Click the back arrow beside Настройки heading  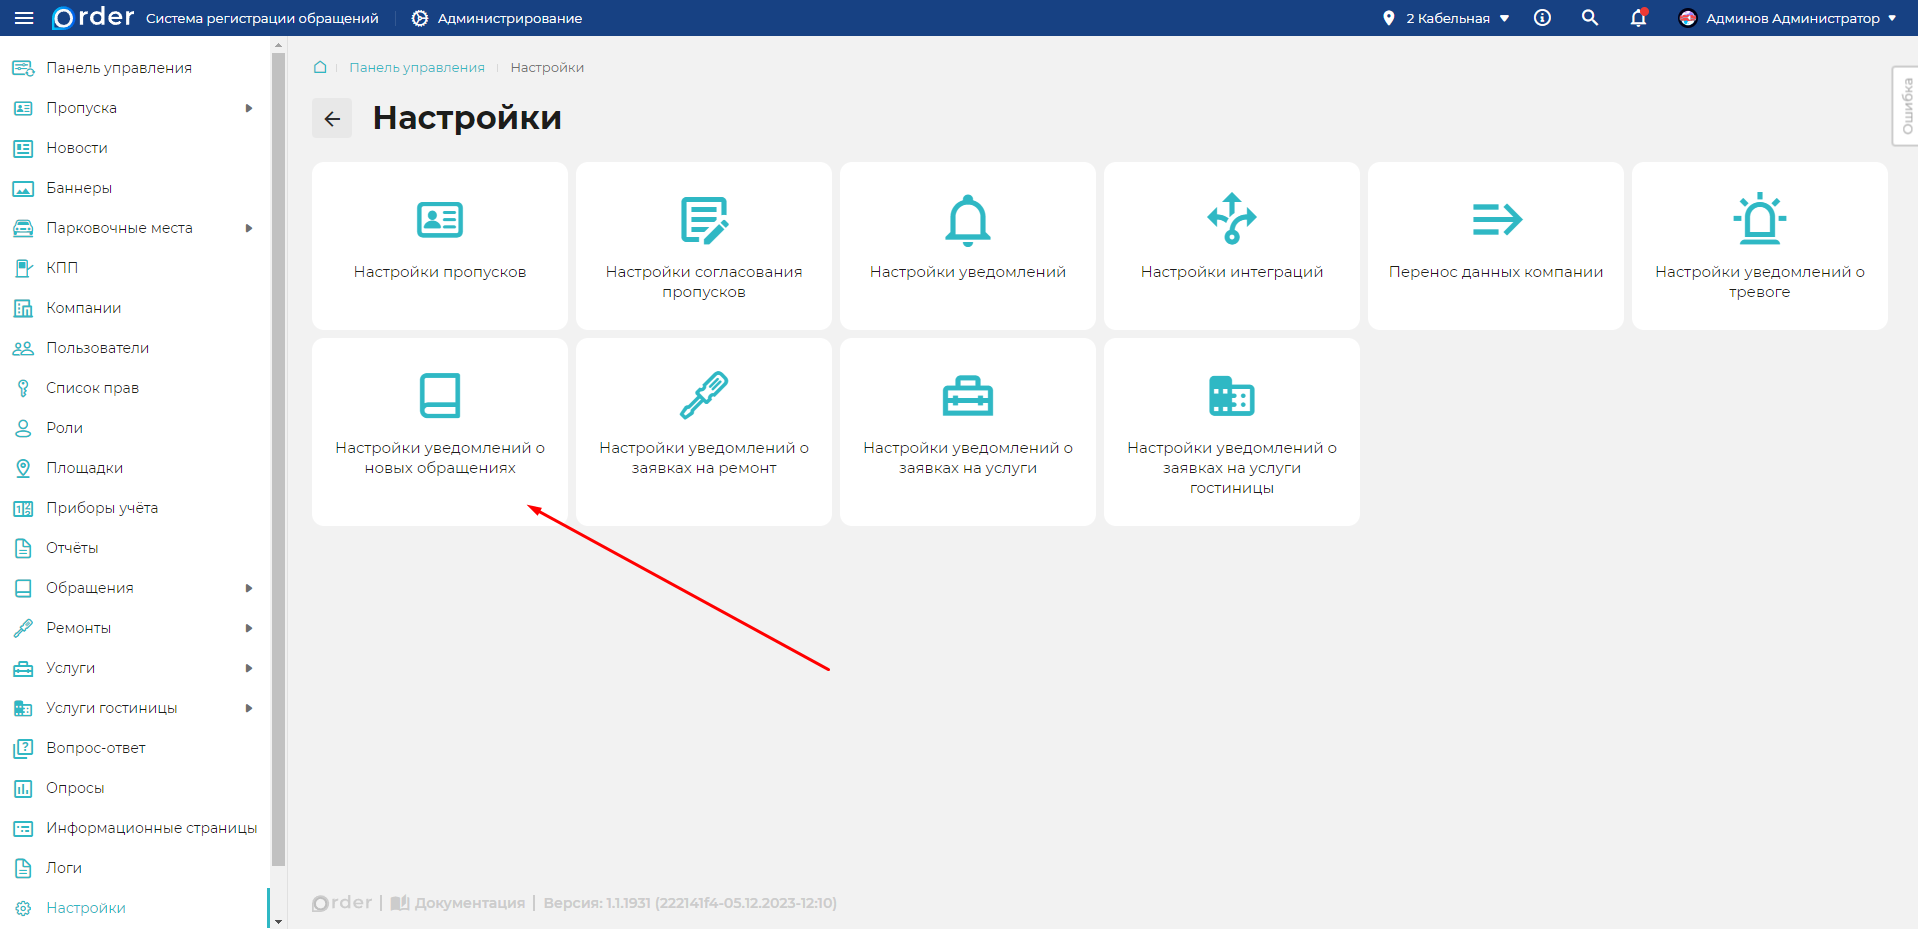click(x=332, y=119)
